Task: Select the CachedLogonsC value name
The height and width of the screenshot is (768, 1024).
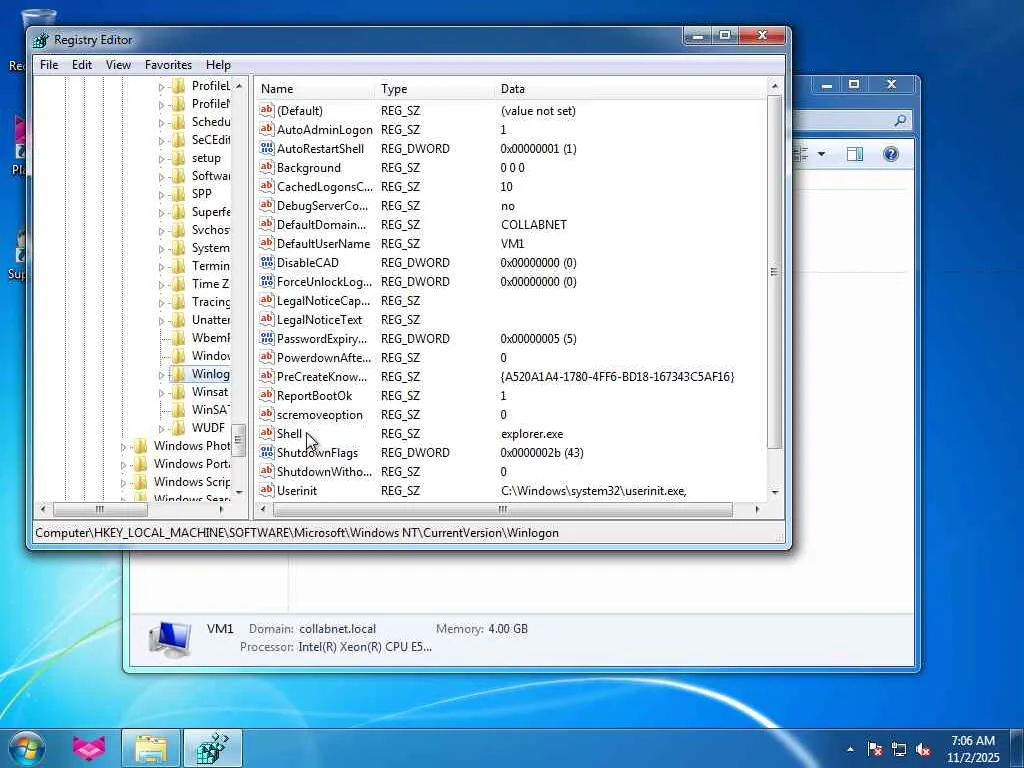Action: 325,187
